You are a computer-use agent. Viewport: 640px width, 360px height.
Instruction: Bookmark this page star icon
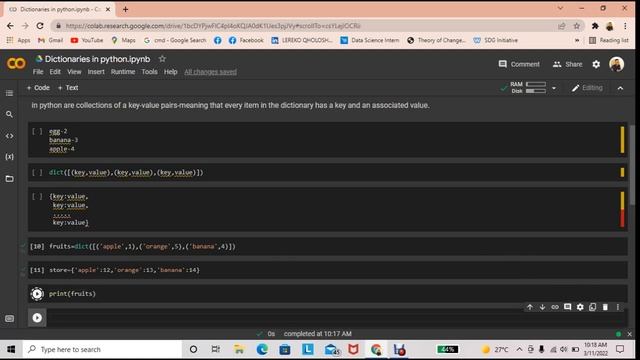[x=577, y=26]
